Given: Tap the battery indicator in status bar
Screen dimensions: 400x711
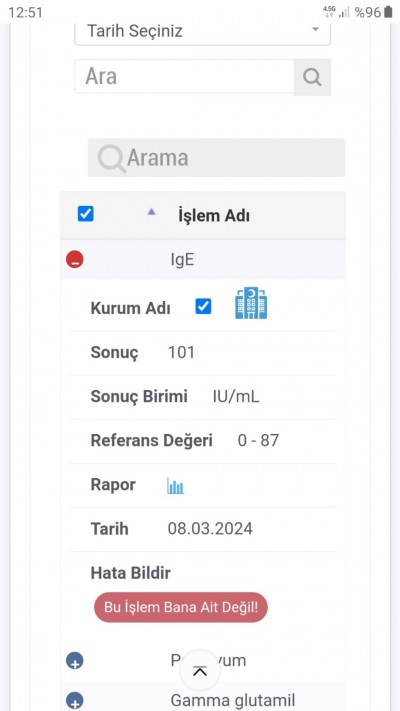Looking at the screenshot, I should coord(388,12).
